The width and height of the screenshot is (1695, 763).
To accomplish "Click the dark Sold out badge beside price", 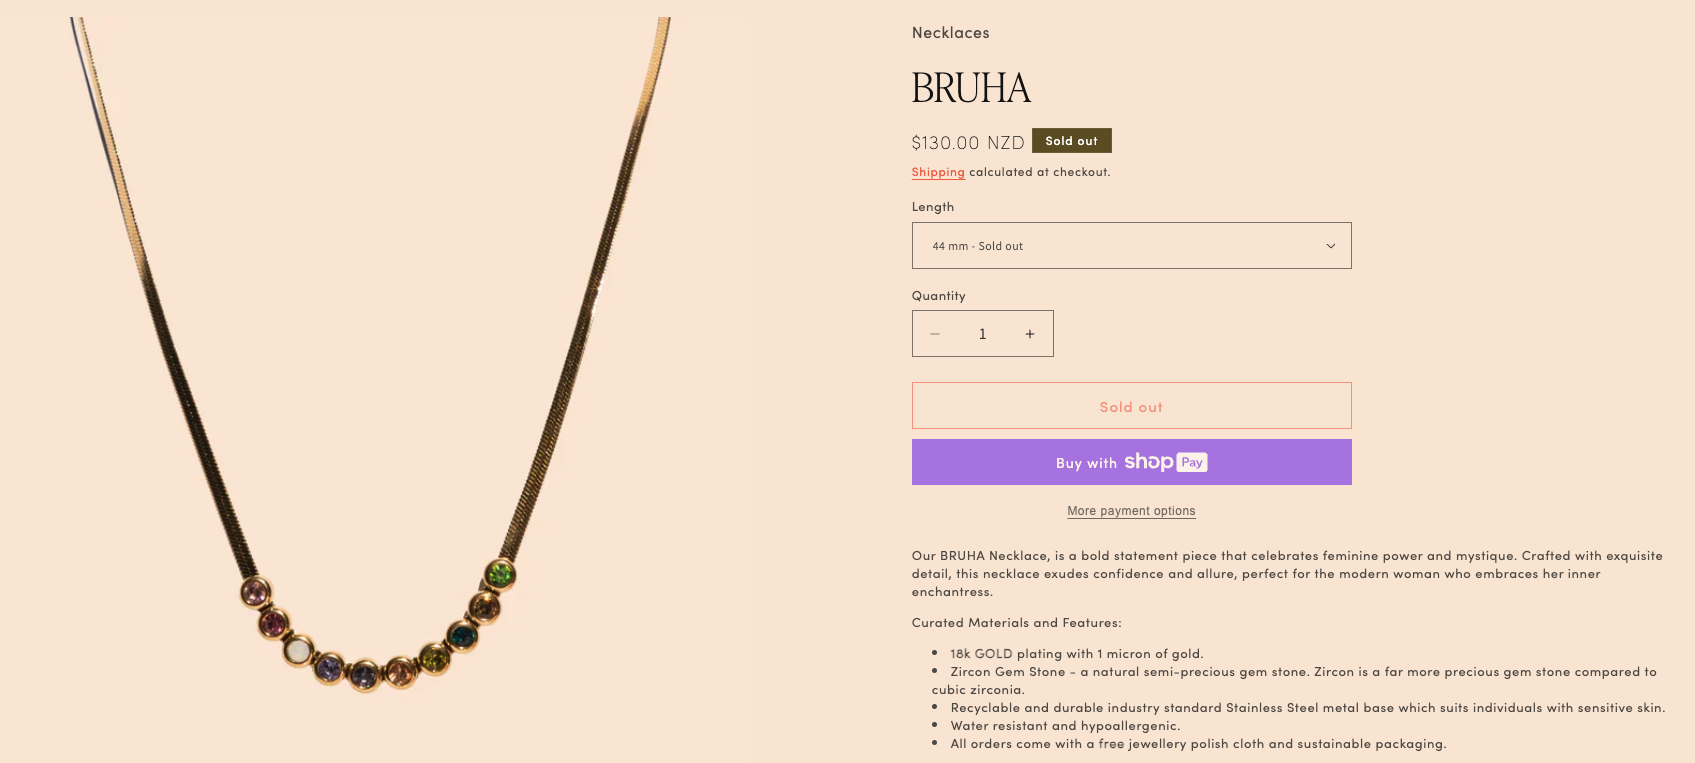I will (1072, 141).
